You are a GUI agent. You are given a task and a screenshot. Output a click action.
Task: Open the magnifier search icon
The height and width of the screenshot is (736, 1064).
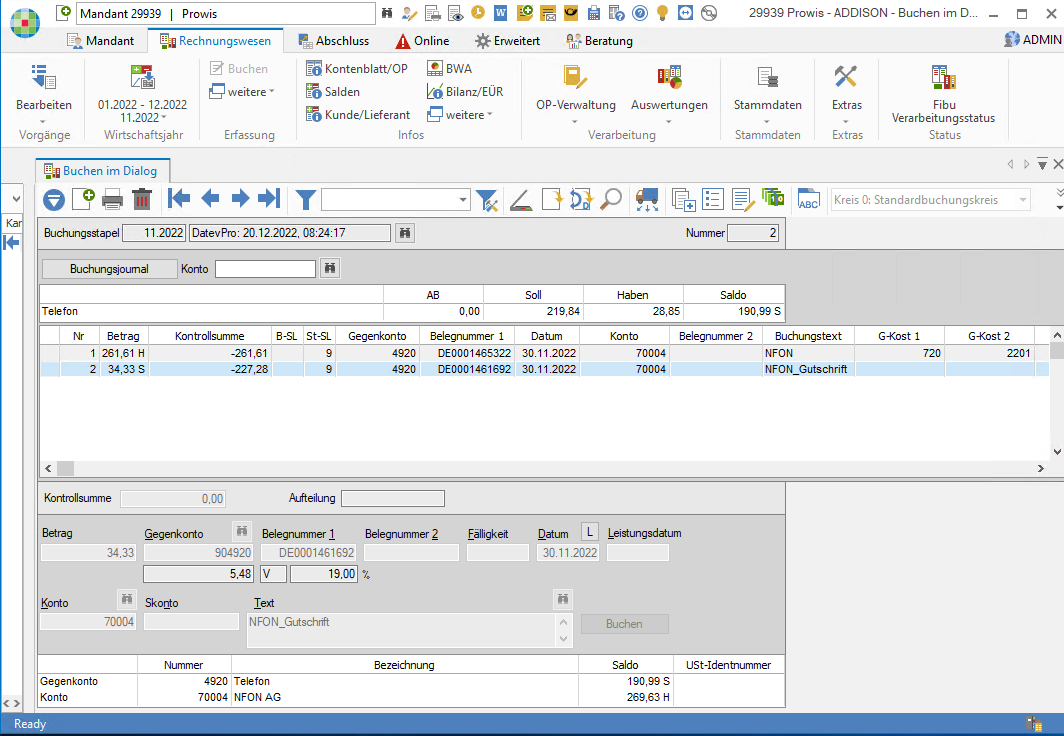[x=611, y=199]
